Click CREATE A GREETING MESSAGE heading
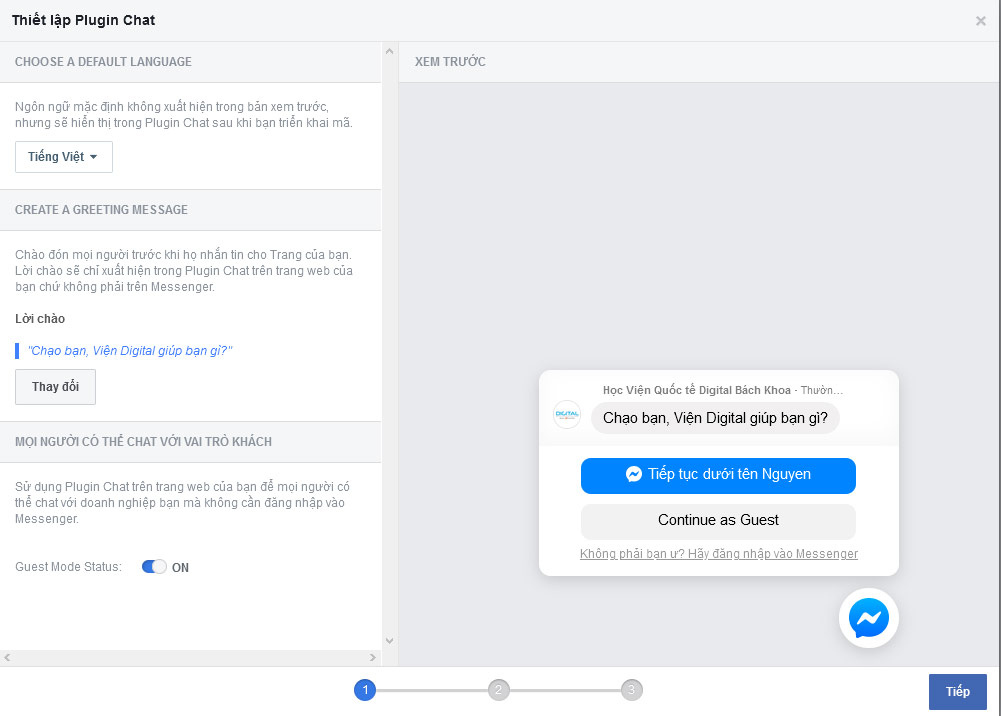 [102, 210]
